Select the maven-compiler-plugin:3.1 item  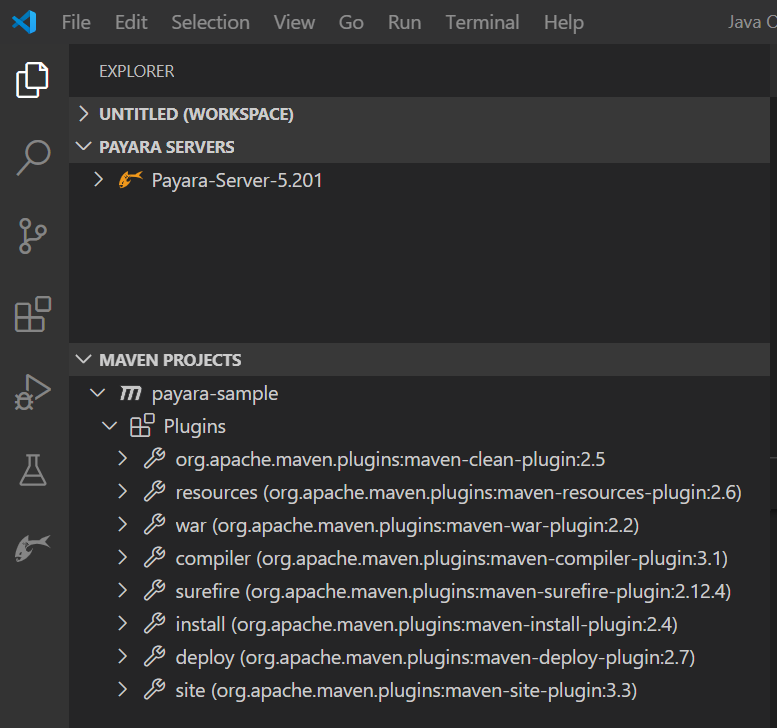pos(451,558)
